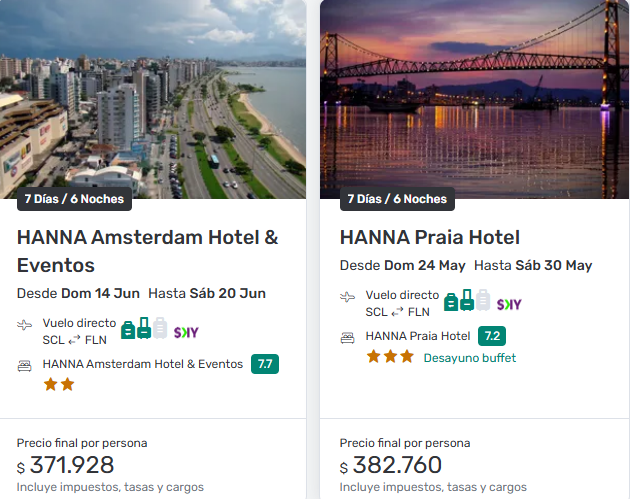Click the baggage icons on the Praia Hotel card
Screen dimensions: 630x499
(467, 300)
